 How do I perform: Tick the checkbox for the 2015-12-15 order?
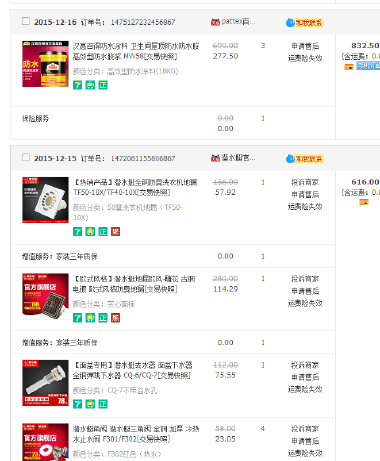coord(26,157)
